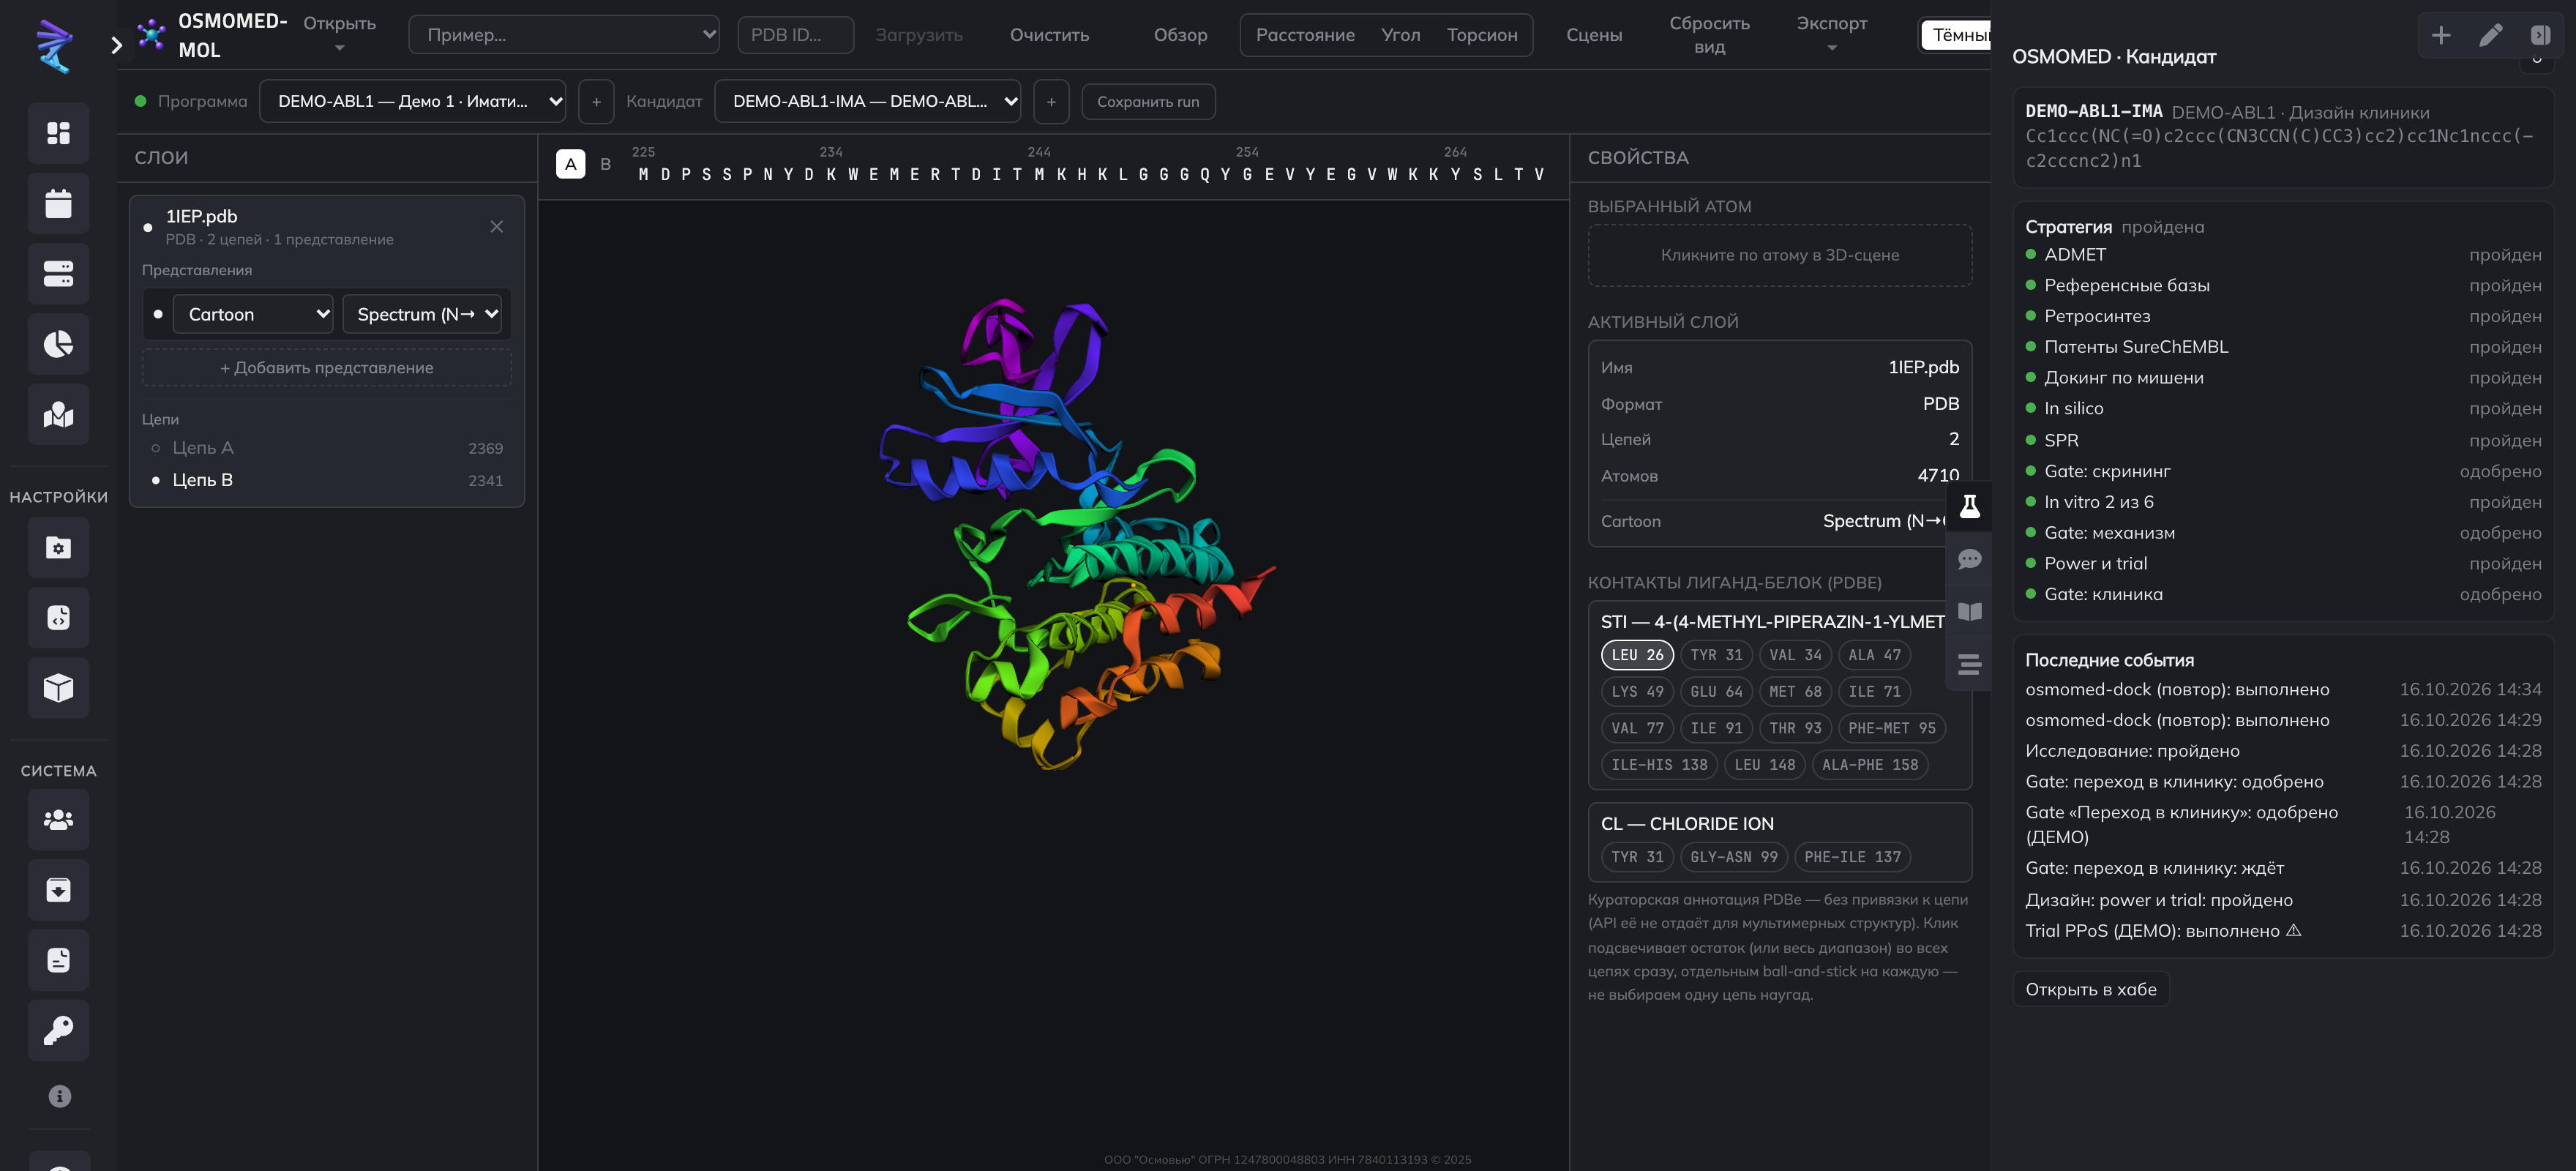The height and width of the screenshot is (1171, 2576).
Task: Switch sequence view to chain B
Action: pyautogui.click(x=605, y=164)
